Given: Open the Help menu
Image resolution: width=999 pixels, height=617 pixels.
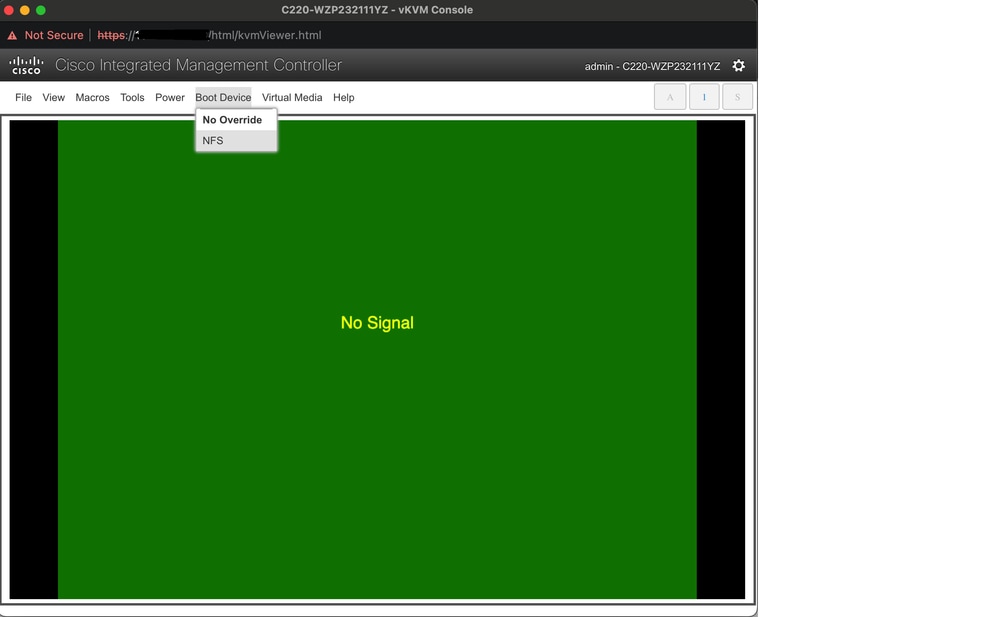Looking at the screenshot, I should (343, 98).
